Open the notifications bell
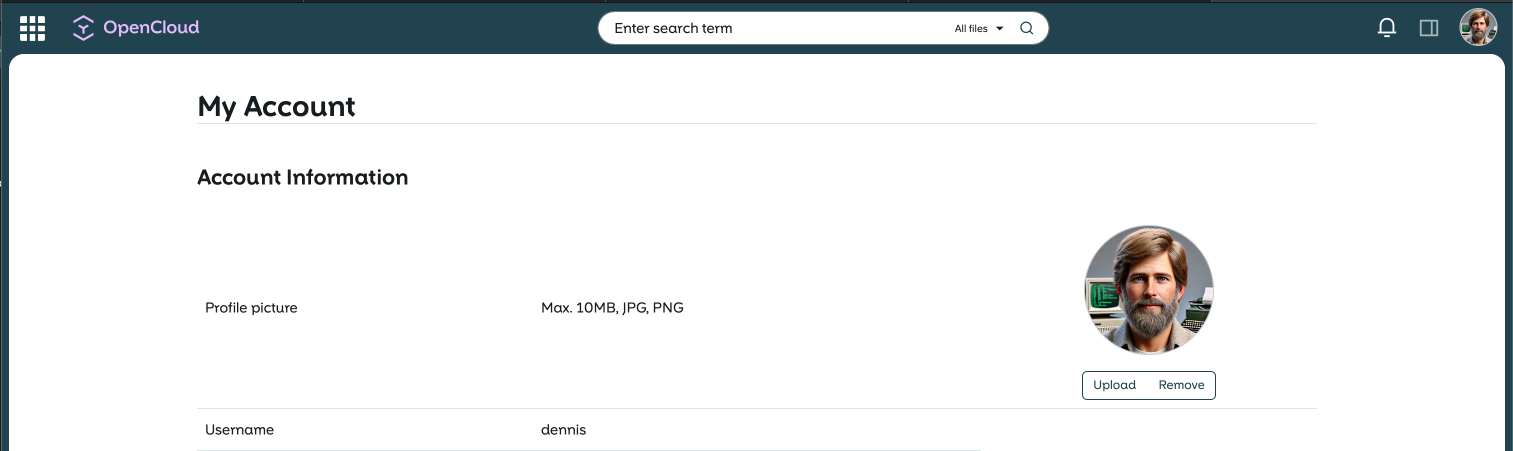Viewport: 1513px width, 451px height. click(1387, 28)
